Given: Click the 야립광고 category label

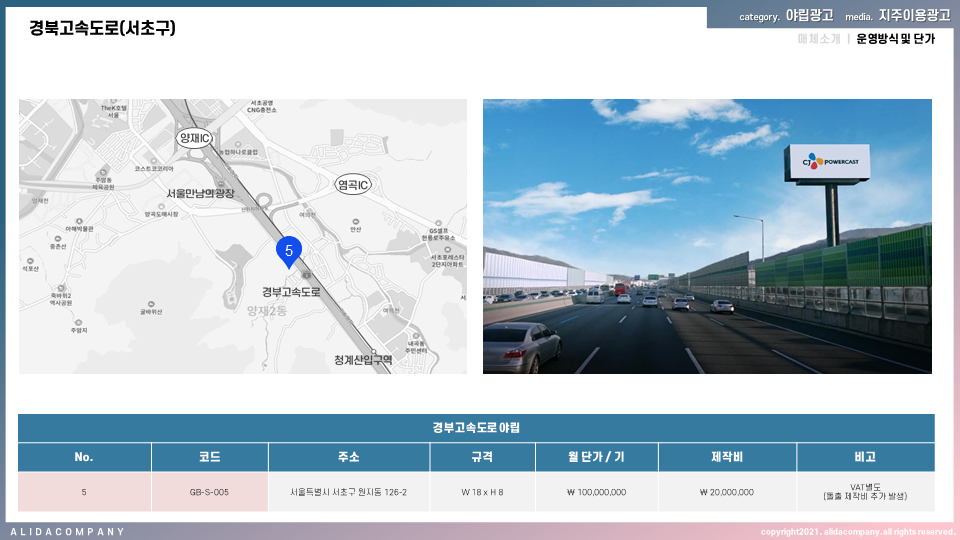Looking at the screenshot, I should click(809, 16).
